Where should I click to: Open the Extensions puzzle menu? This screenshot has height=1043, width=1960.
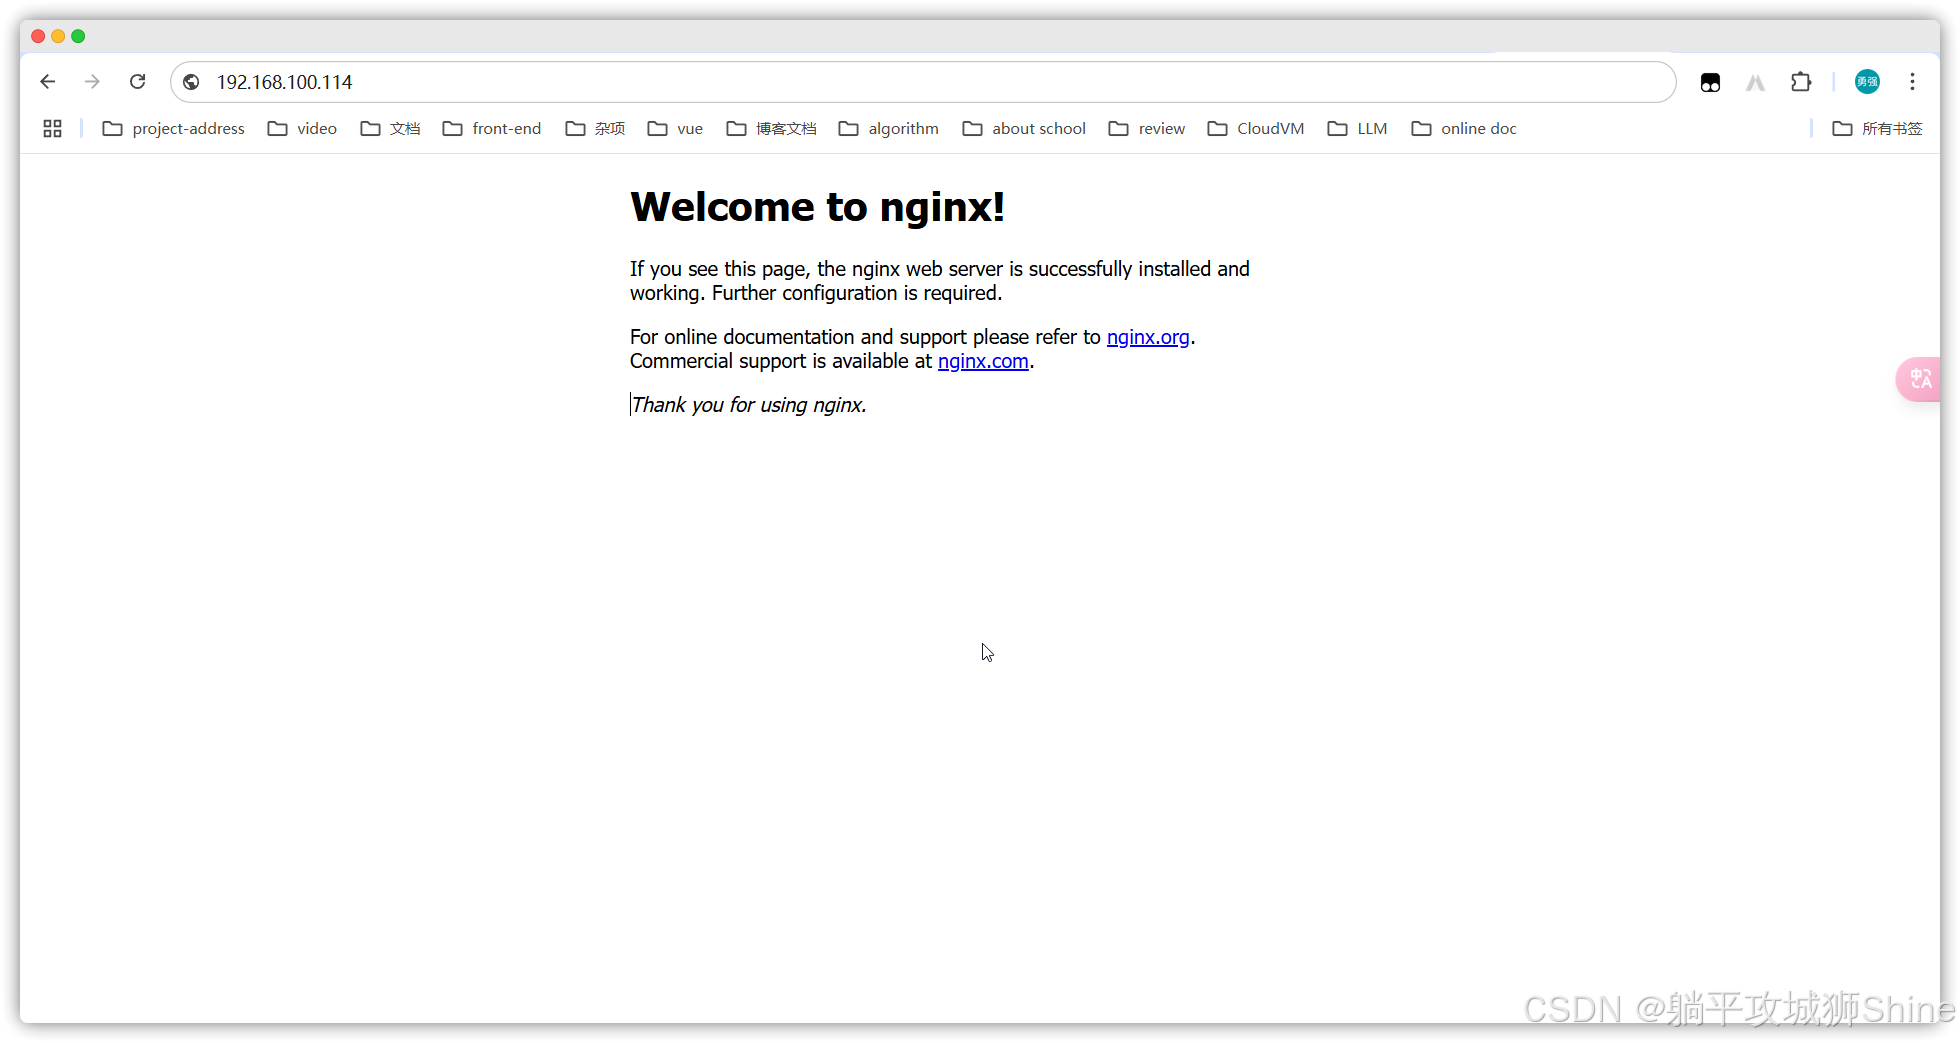[x=1801, y=82]
